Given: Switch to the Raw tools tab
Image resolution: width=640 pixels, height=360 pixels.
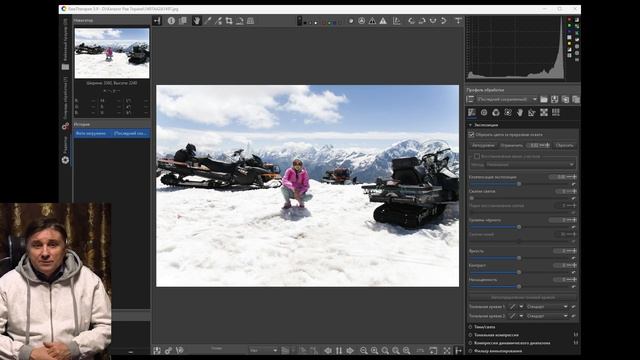Looking at the screenshot, I should click(544, 113).
